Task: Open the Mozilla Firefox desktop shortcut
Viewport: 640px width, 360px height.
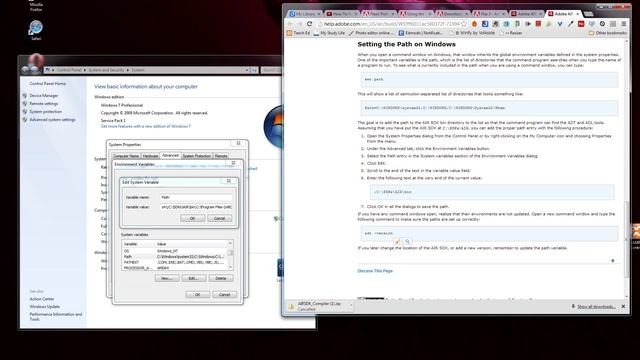Action: pos(36,5)
